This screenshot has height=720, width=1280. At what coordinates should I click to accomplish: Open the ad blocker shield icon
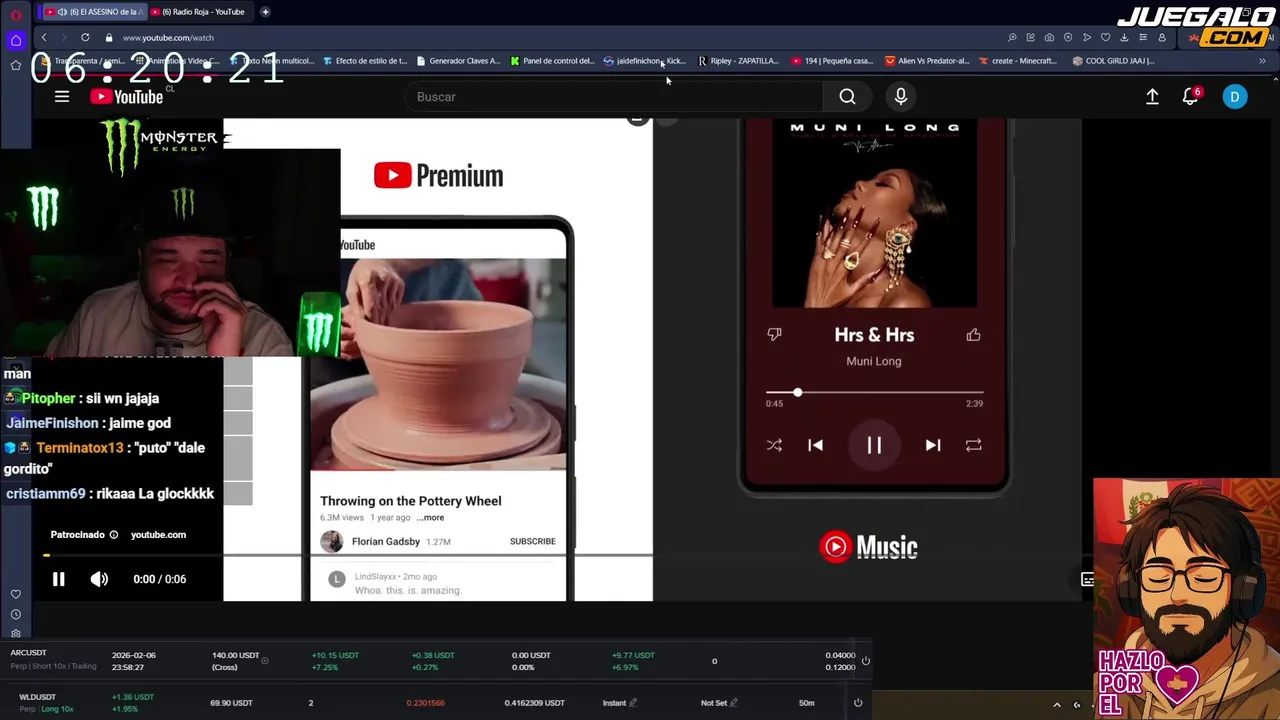pos(1068,37)
